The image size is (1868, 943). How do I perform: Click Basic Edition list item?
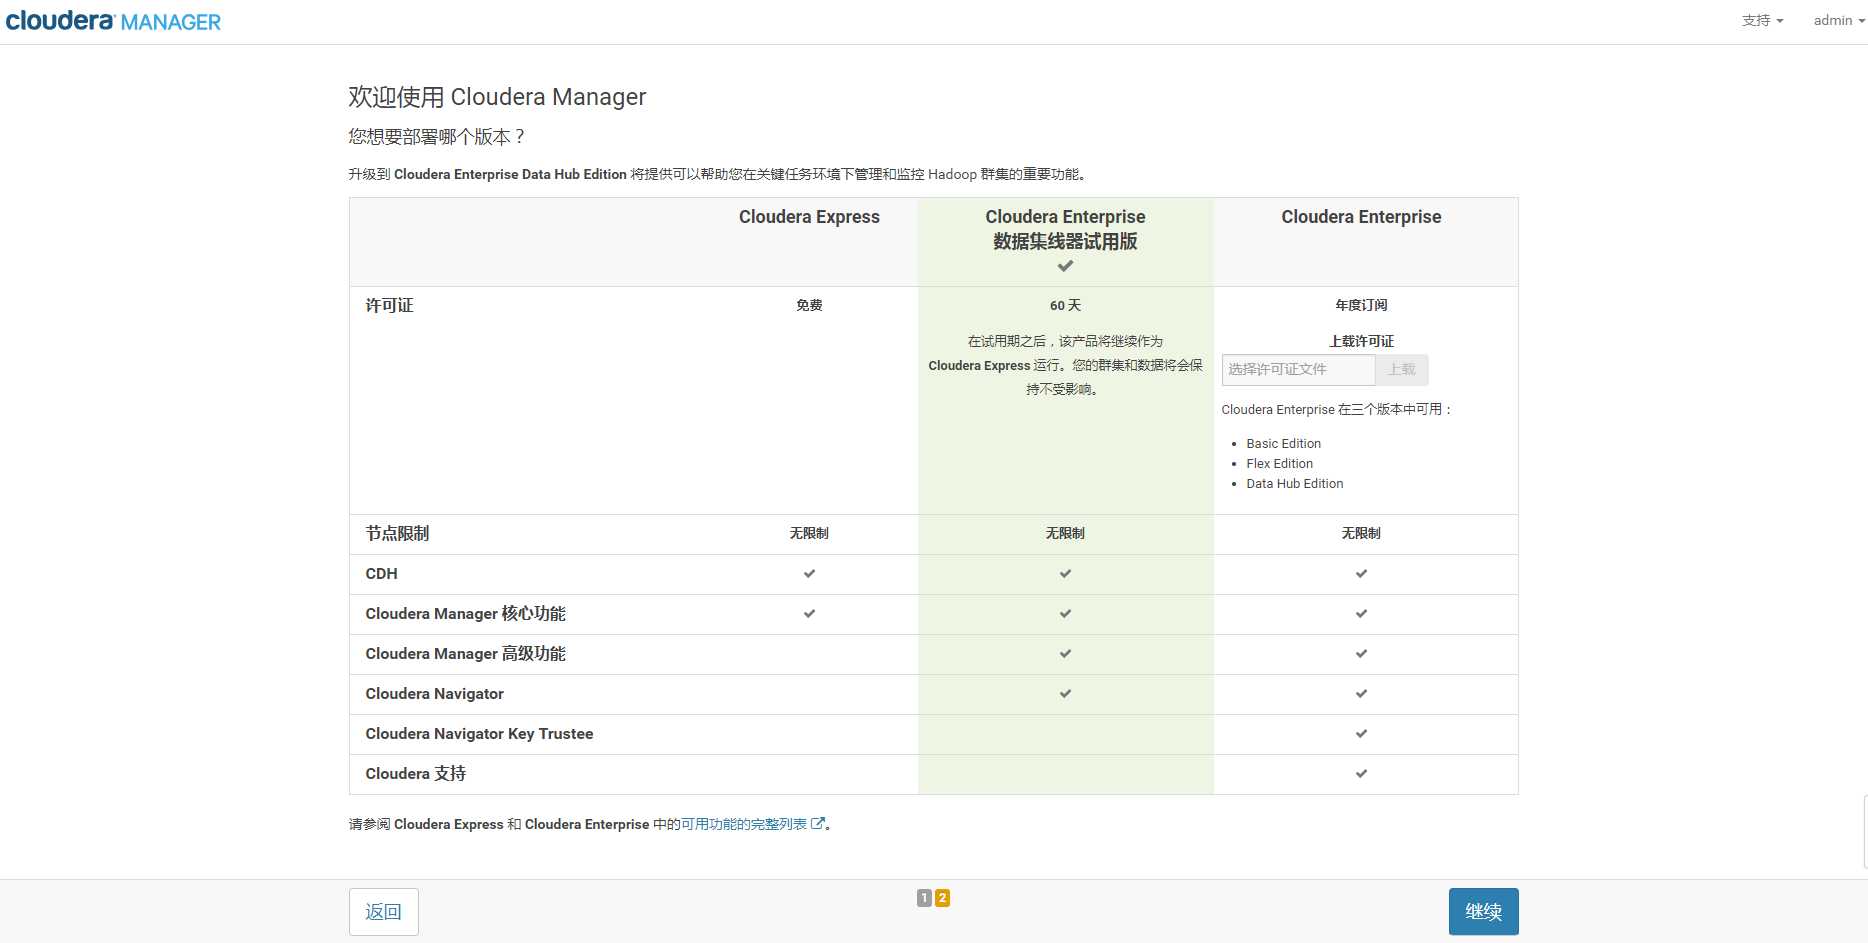point(1283,444)
